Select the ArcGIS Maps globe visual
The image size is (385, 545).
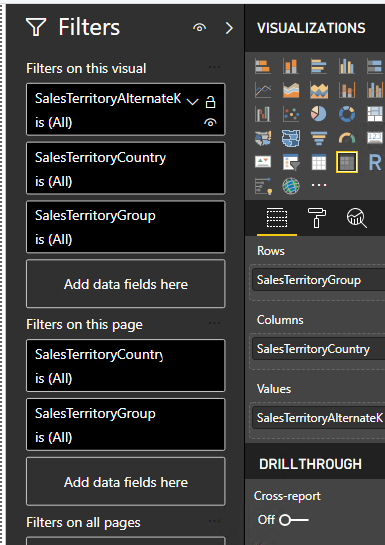tap(290, 186)
